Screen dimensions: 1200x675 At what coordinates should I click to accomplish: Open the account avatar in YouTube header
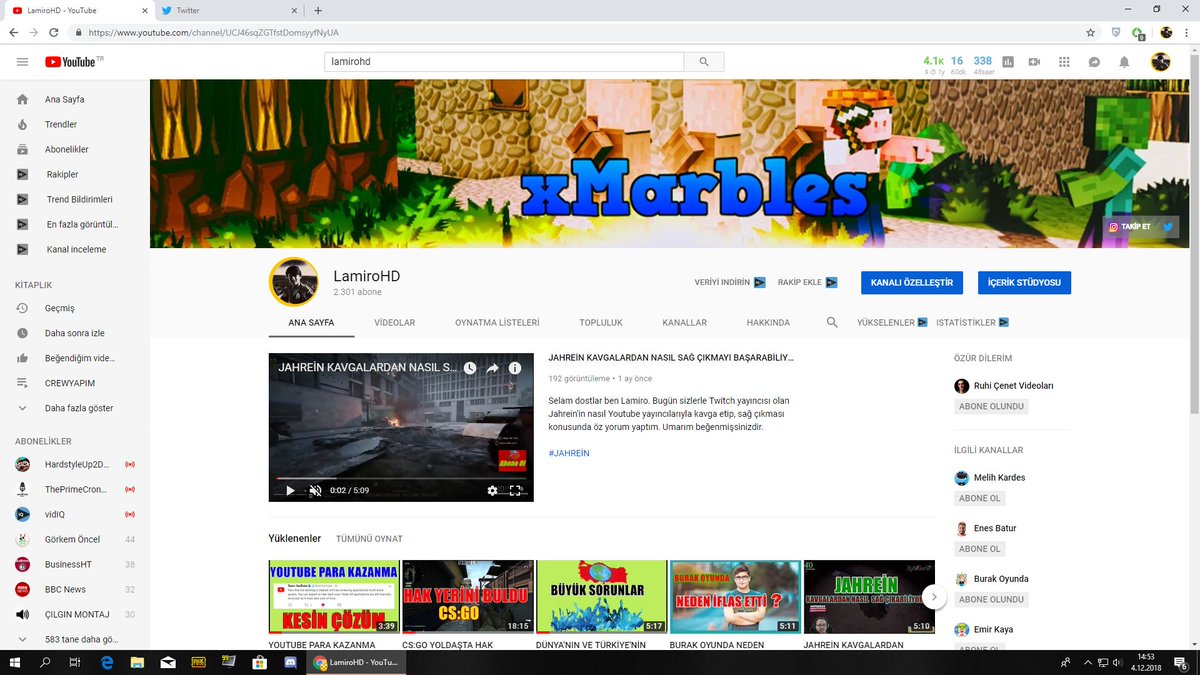1160,62
